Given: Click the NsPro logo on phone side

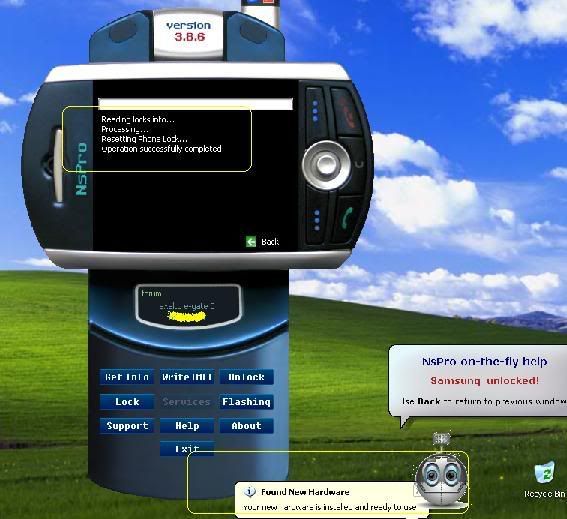Looking at the screenshot, I should pyautogui.click(x=81, y=169).
